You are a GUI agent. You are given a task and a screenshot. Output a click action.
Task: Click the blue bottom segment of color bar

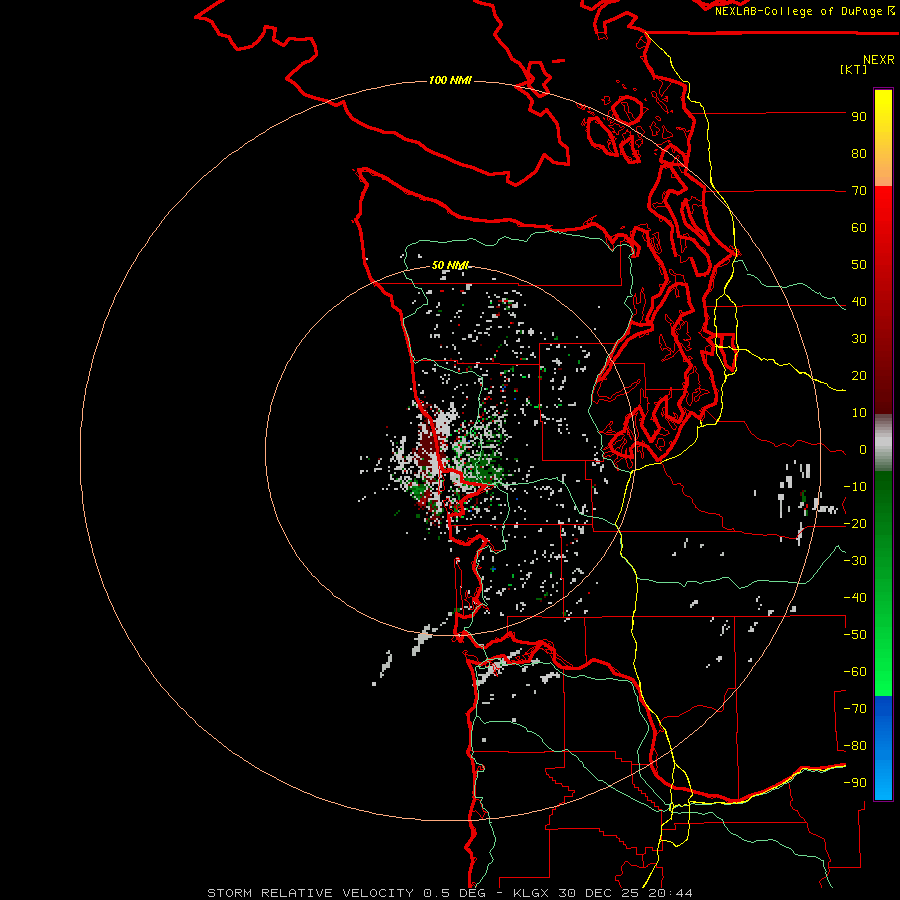pos(883,747)
